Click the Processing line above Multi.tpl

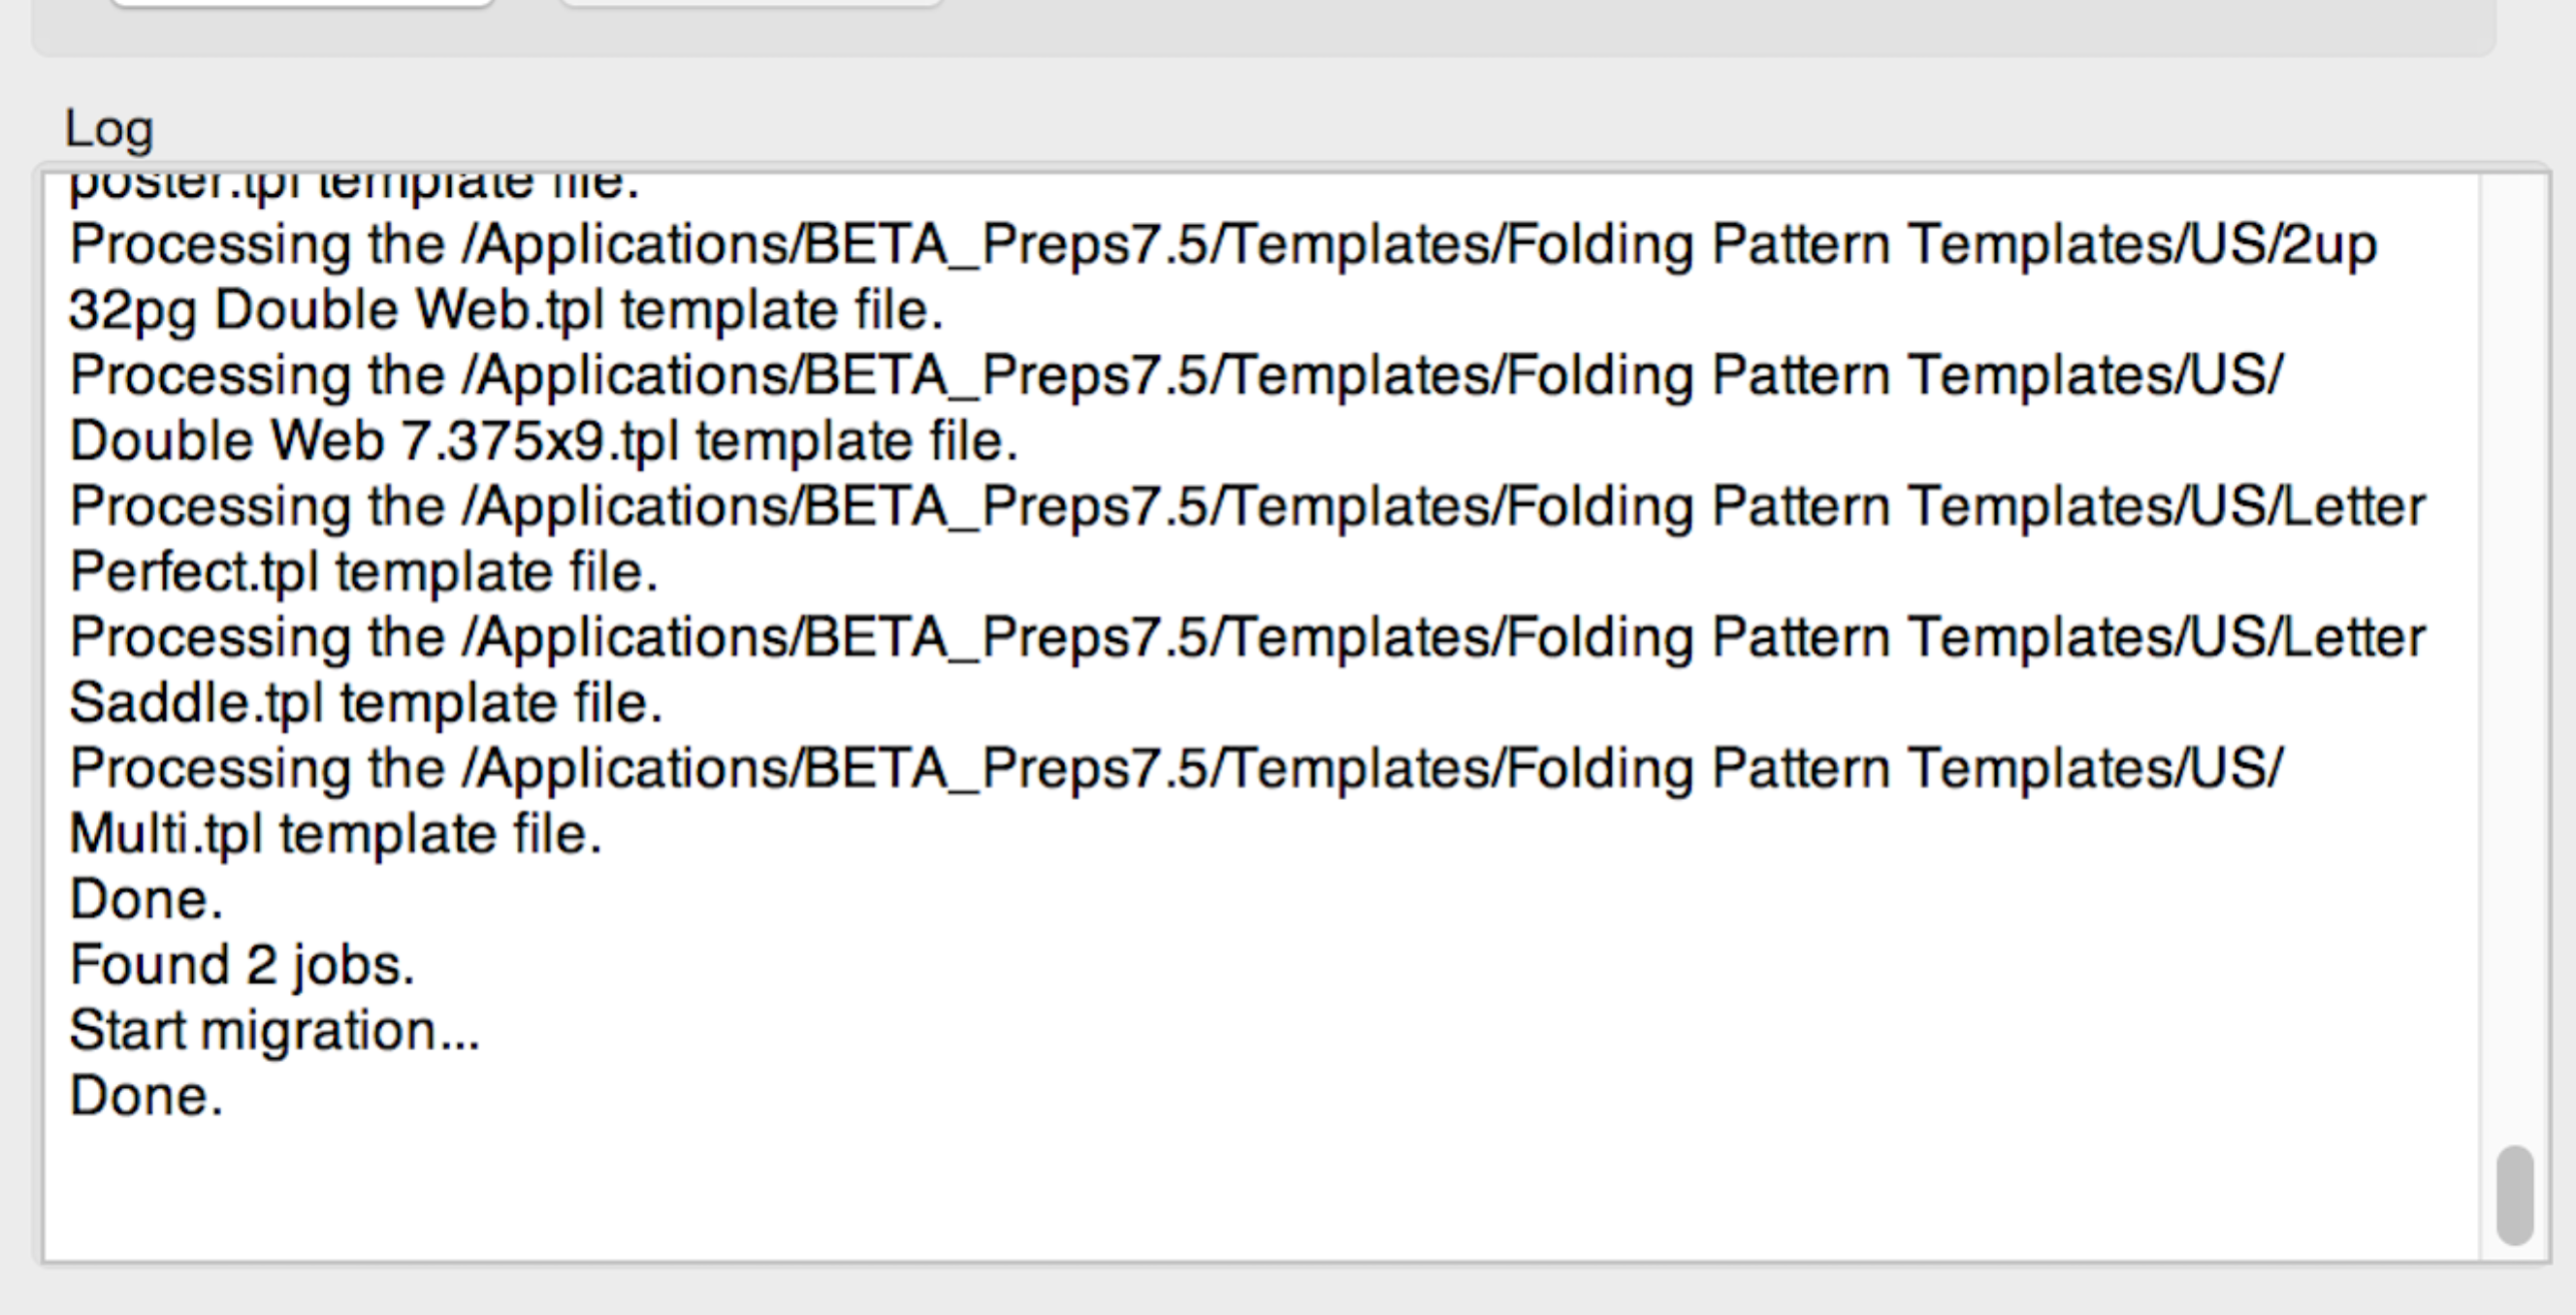coord(1176,769)
